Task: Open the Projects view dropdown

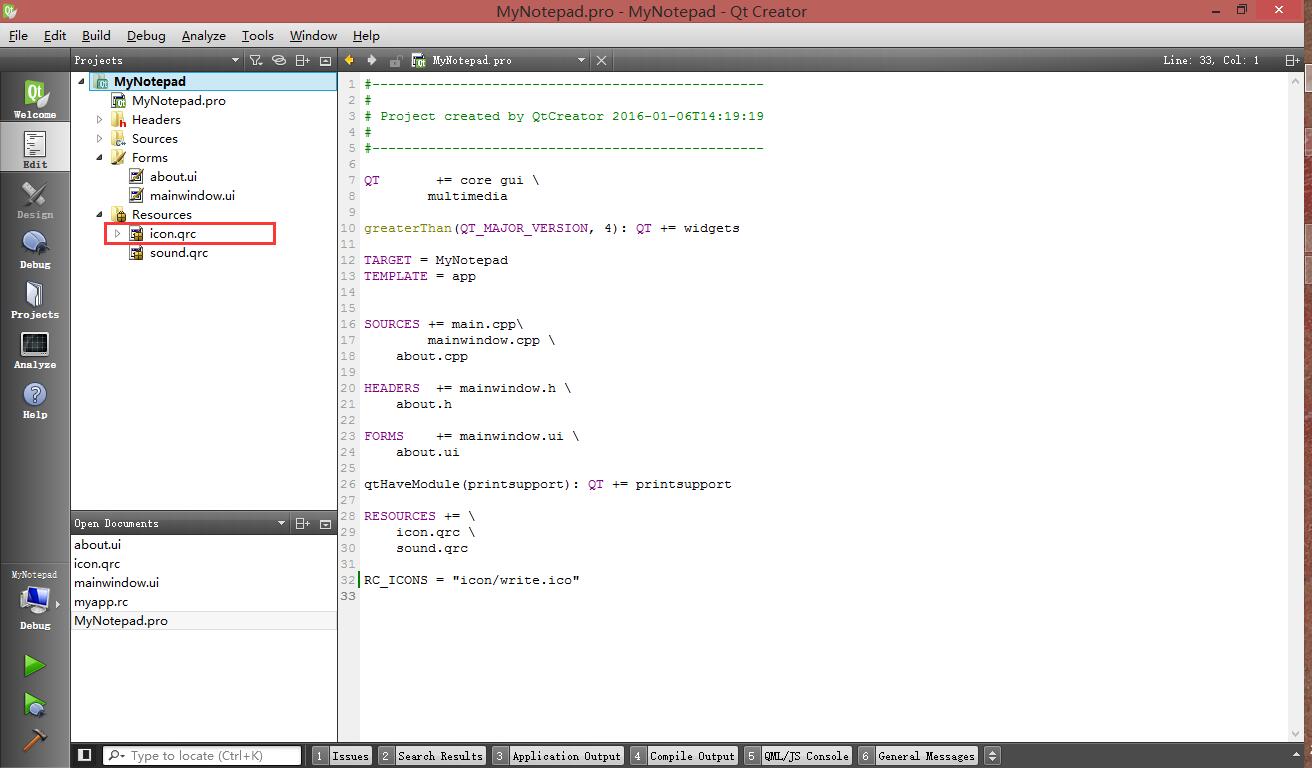Action: 156,60
